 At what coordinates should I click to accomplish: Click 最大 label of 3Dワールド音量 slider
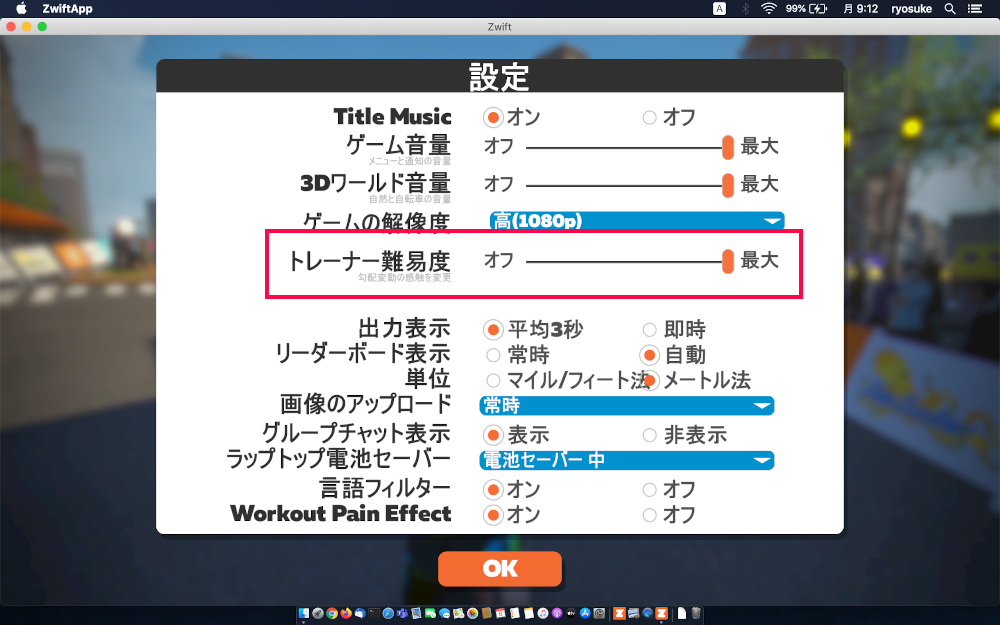tap(760, 184)
